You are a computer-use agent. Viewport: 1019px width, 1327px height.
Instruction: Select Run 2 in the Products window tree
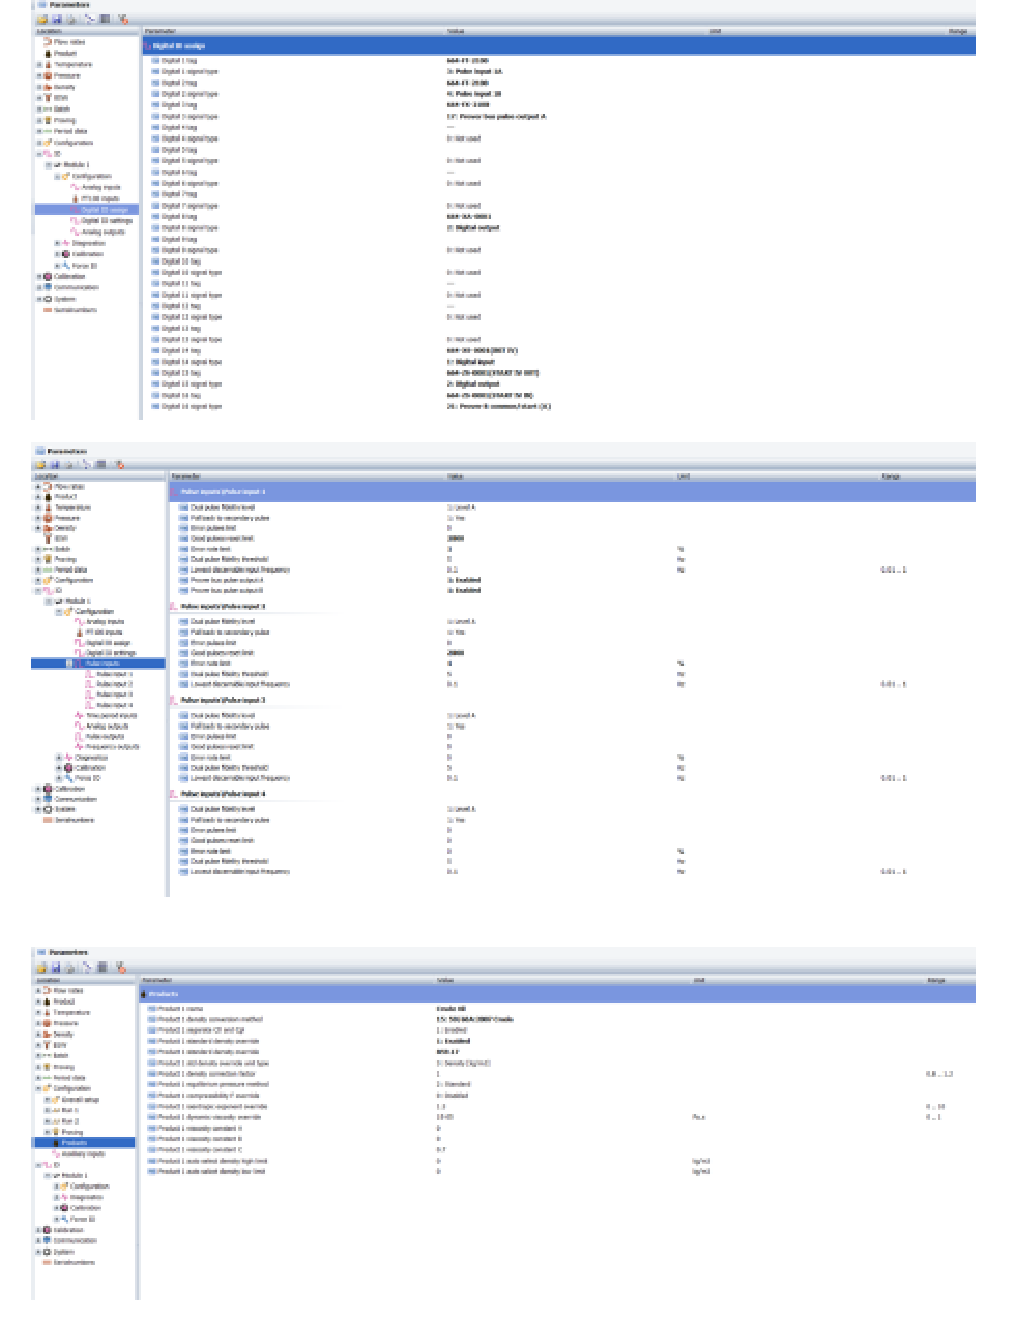tap(70, 1122)
